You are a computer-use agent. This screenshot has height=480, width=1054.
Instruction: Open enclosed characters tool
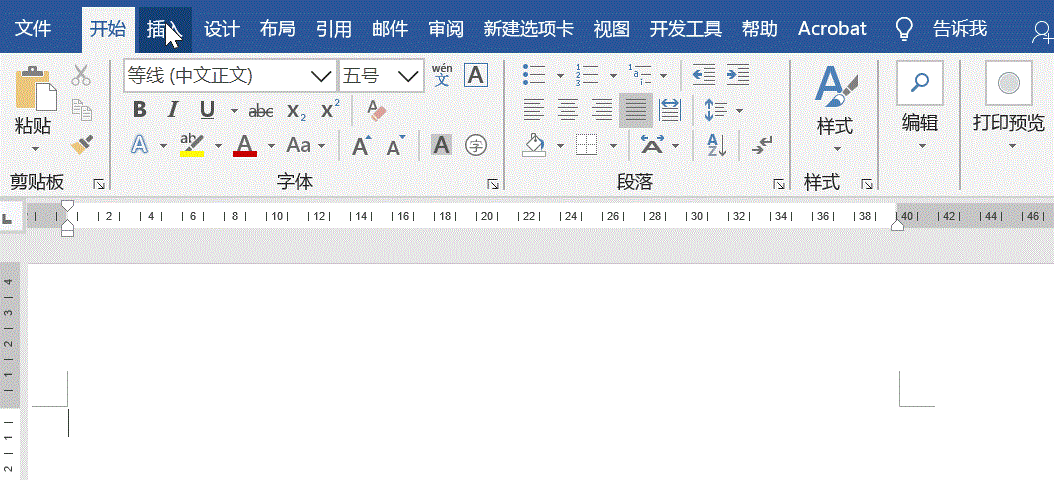(x=476, y=145)
